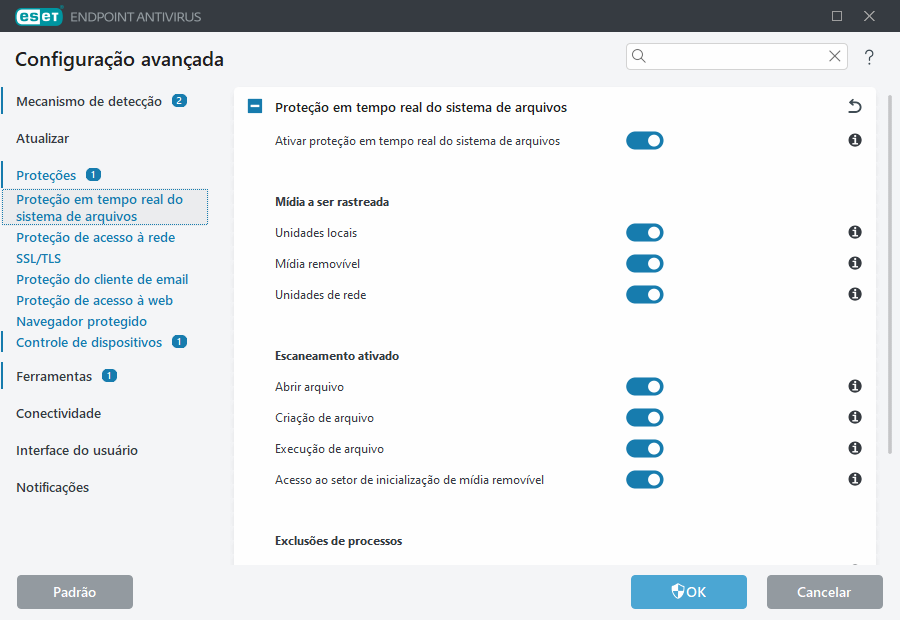Select Controle de dispositivos in the sidebar
Image resolution: width=900 pixels, height=620 pixels.
tap(90, 341)
